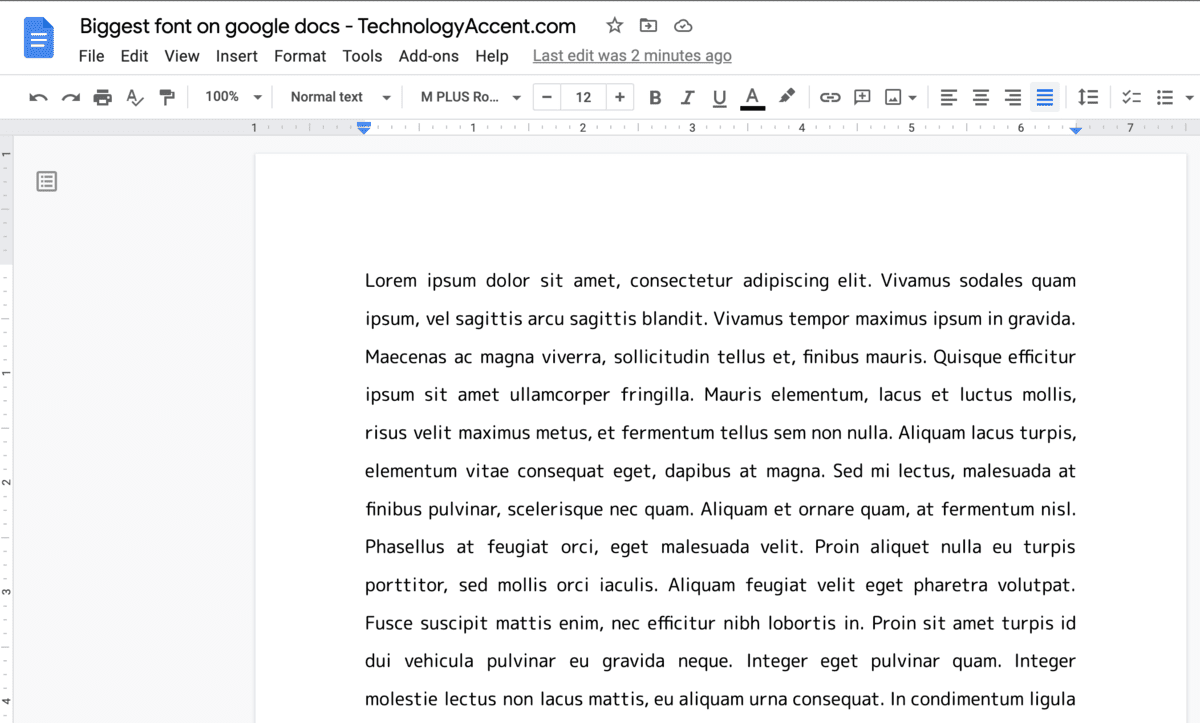The height and width of the screenshot is (723, 1200).
Task: Click the Undo icon
Action: point(38,96)
